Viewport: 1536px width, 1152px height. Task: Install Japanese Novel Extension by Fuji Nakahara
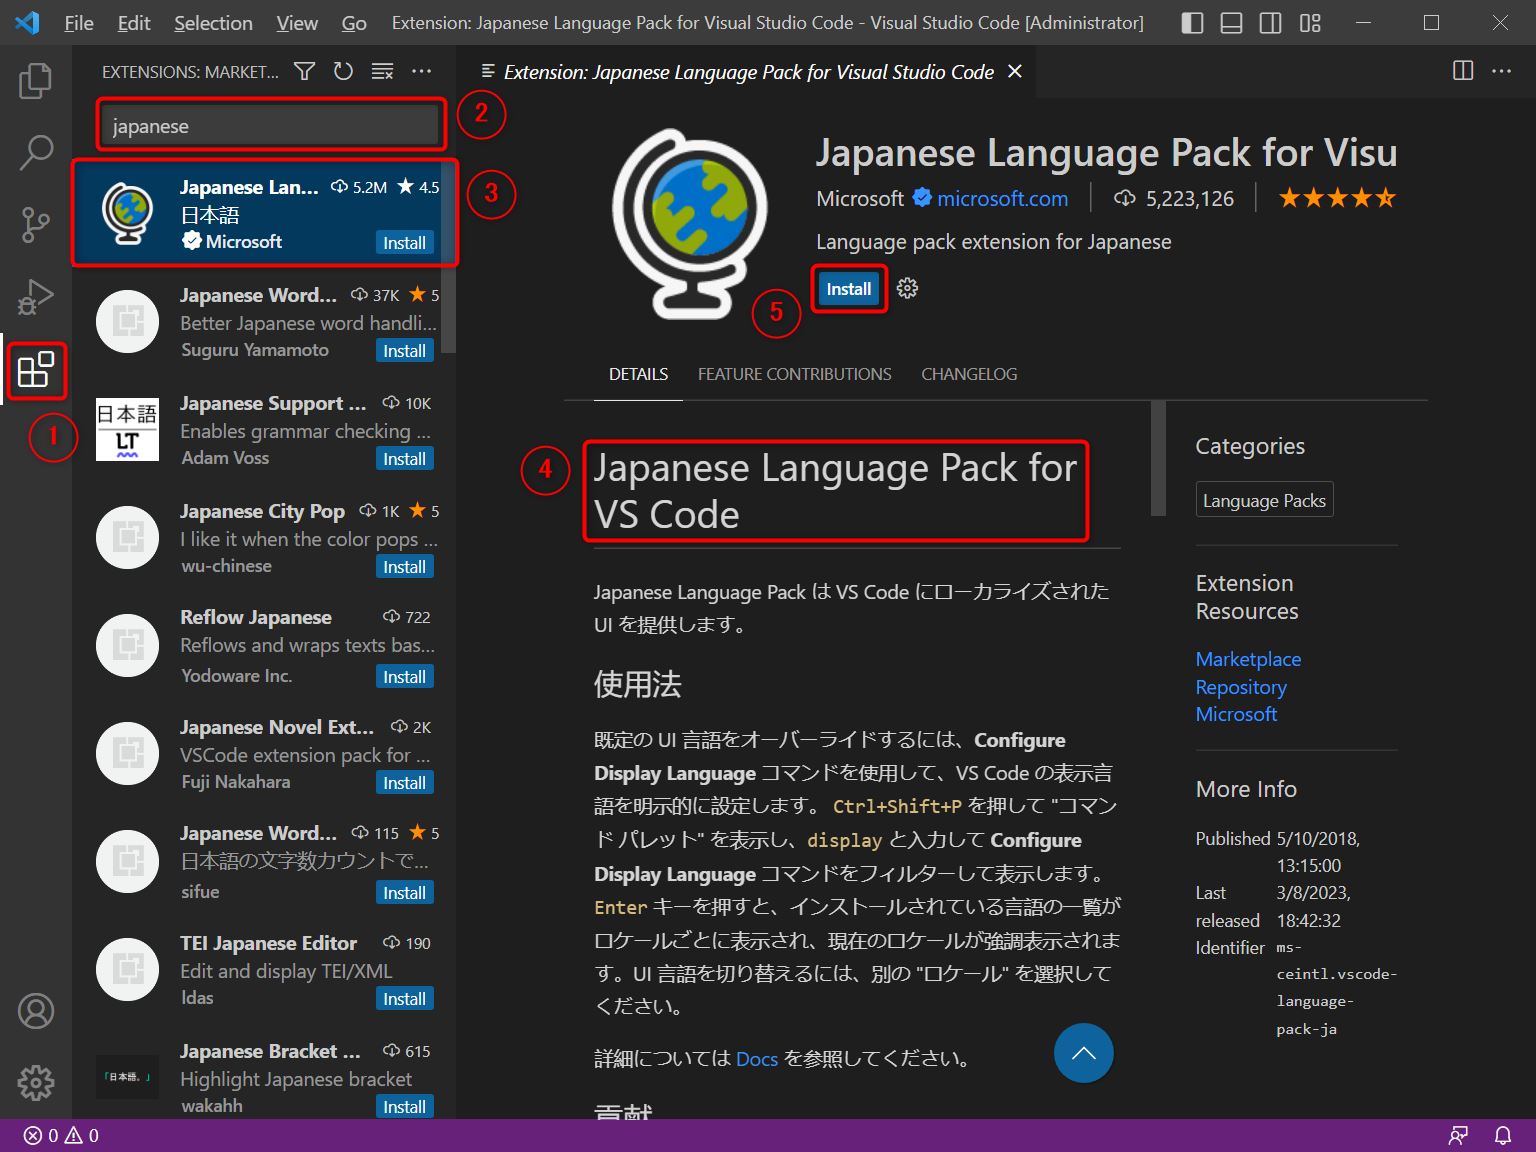click(404, 783)
